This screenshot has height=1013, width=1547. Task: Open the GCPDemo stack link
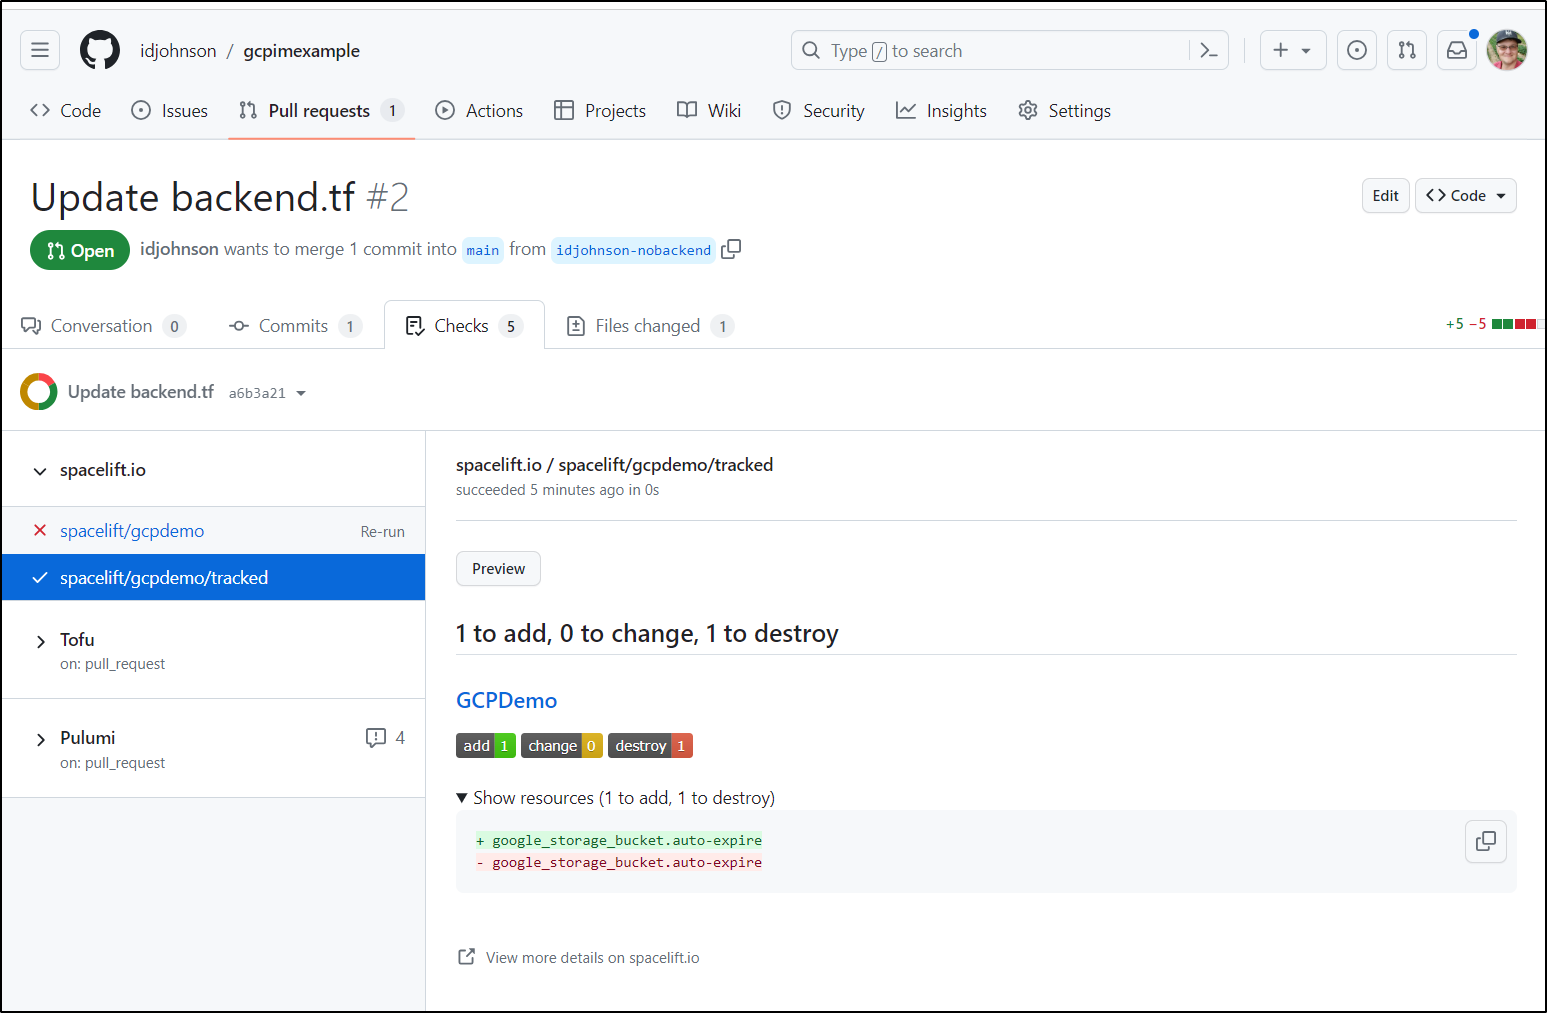tap(506, 700)
